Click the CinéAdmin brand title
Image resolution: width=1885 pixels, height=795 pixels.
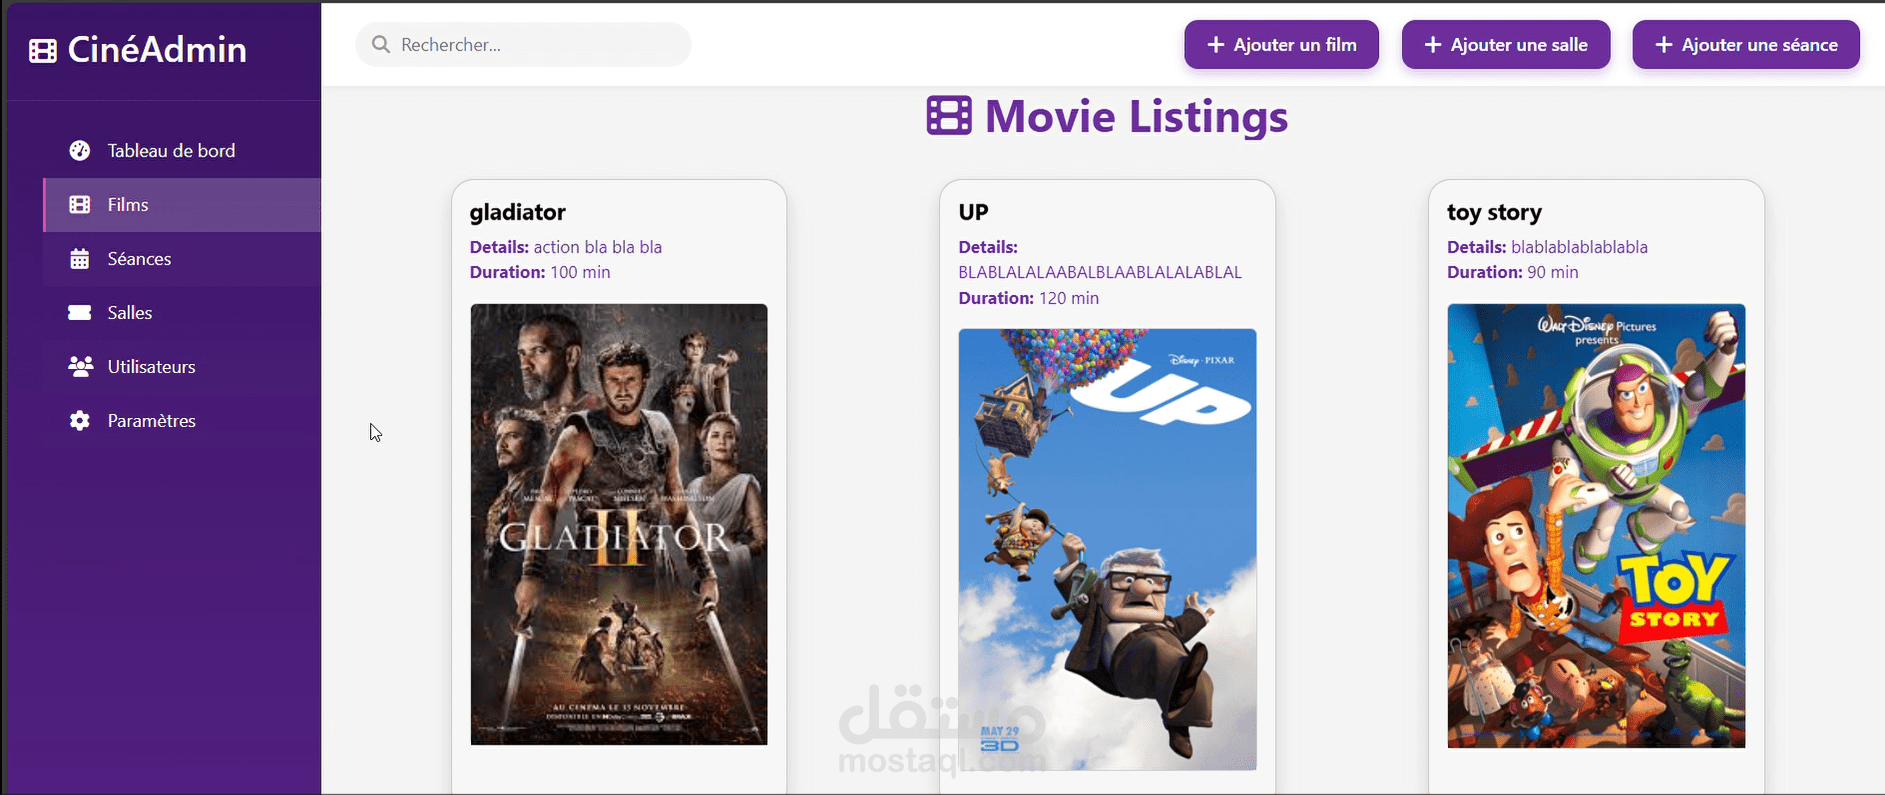tap(157, 50)
